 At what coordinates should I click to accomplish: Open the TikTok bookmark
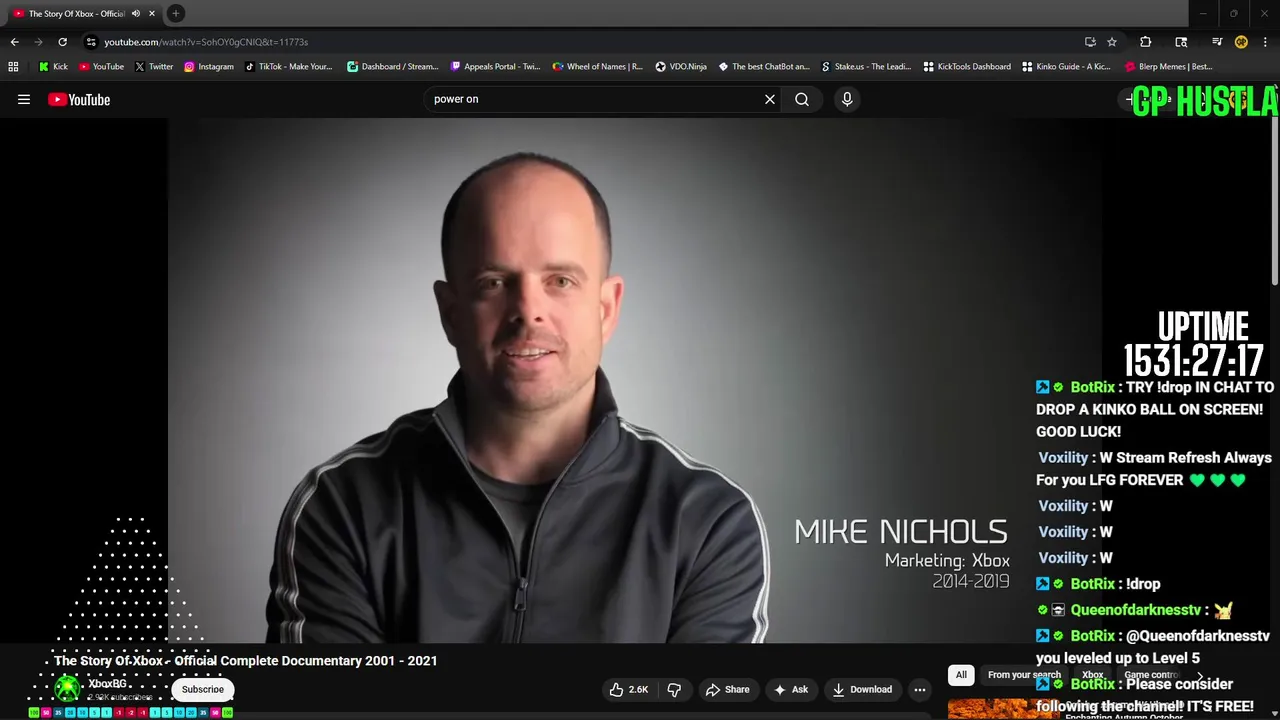288,67
